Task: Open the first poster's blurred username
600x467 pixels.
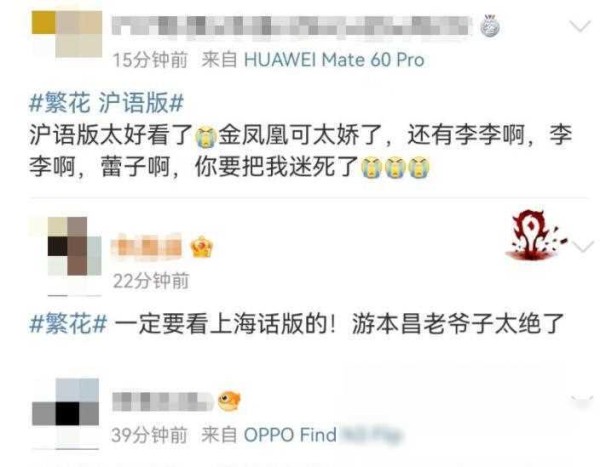Action: [x=291, y=26]
